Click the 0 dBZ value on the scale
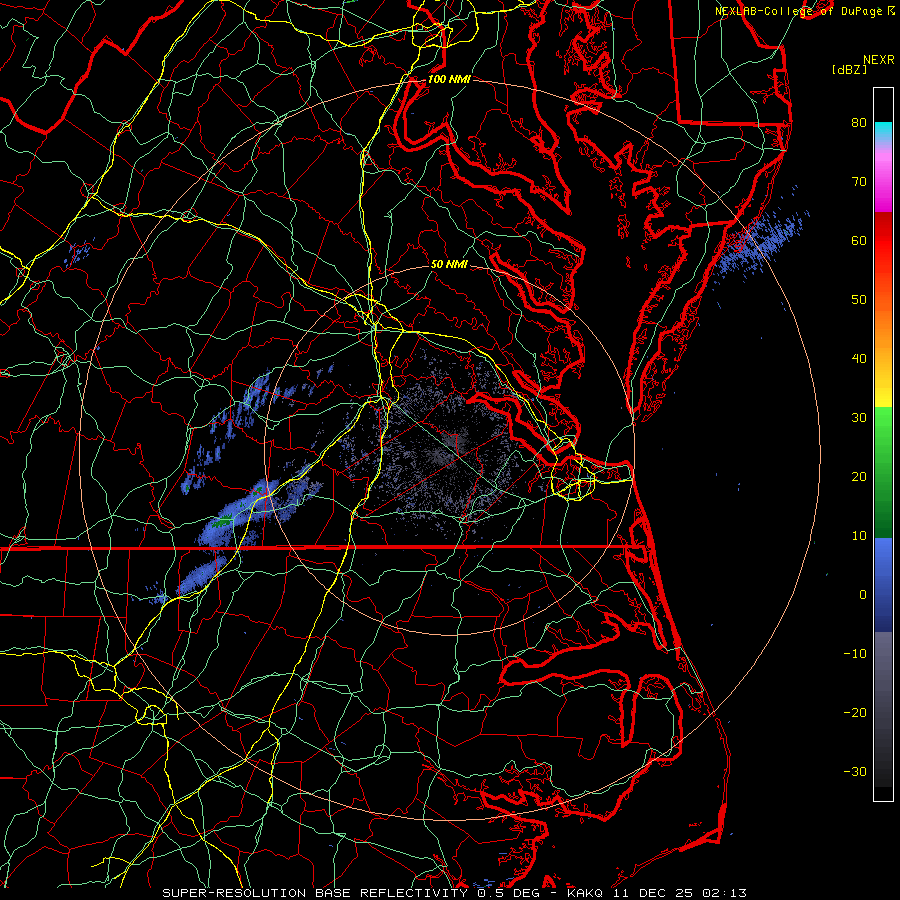 (x=863, y=595)
